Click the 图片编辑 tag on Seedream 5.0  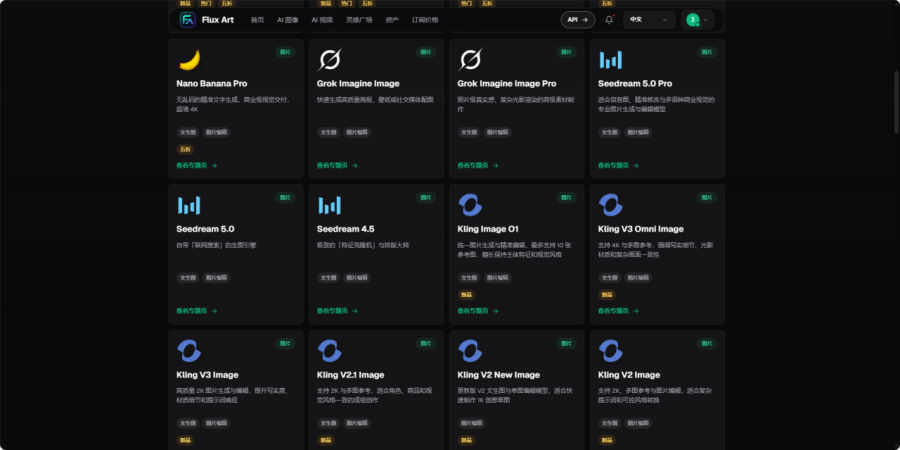click(216, 277)
